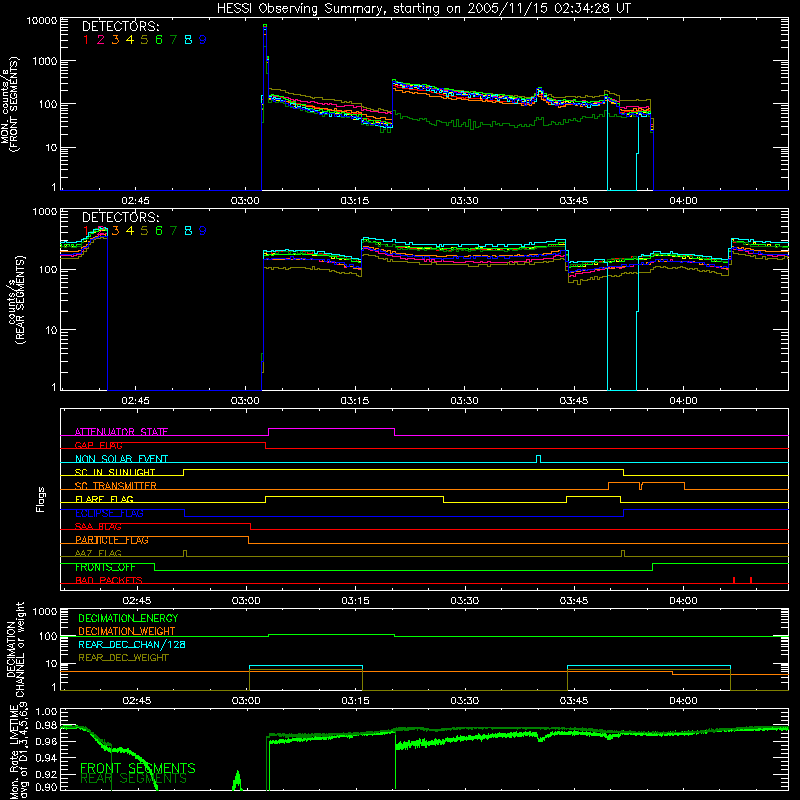This screenshot has height=800, width=800.
Task: Click the 03:15 time label under decimation plot
Action: point(356,701)
